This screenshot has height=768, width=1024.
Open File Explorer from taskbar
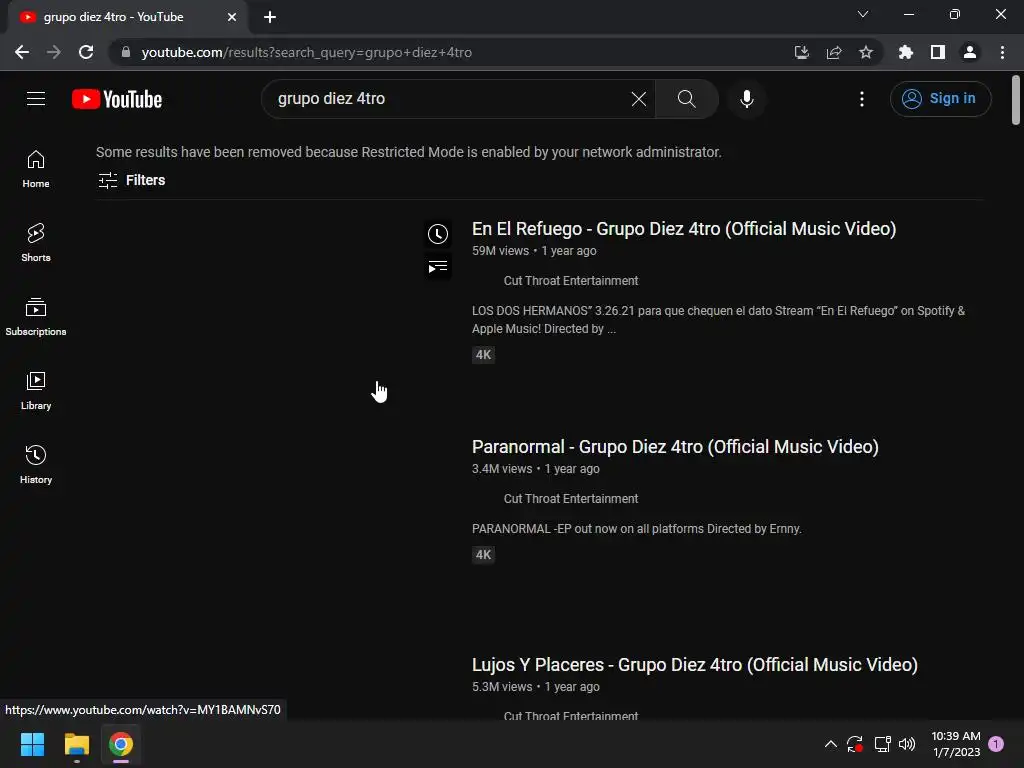76,744
